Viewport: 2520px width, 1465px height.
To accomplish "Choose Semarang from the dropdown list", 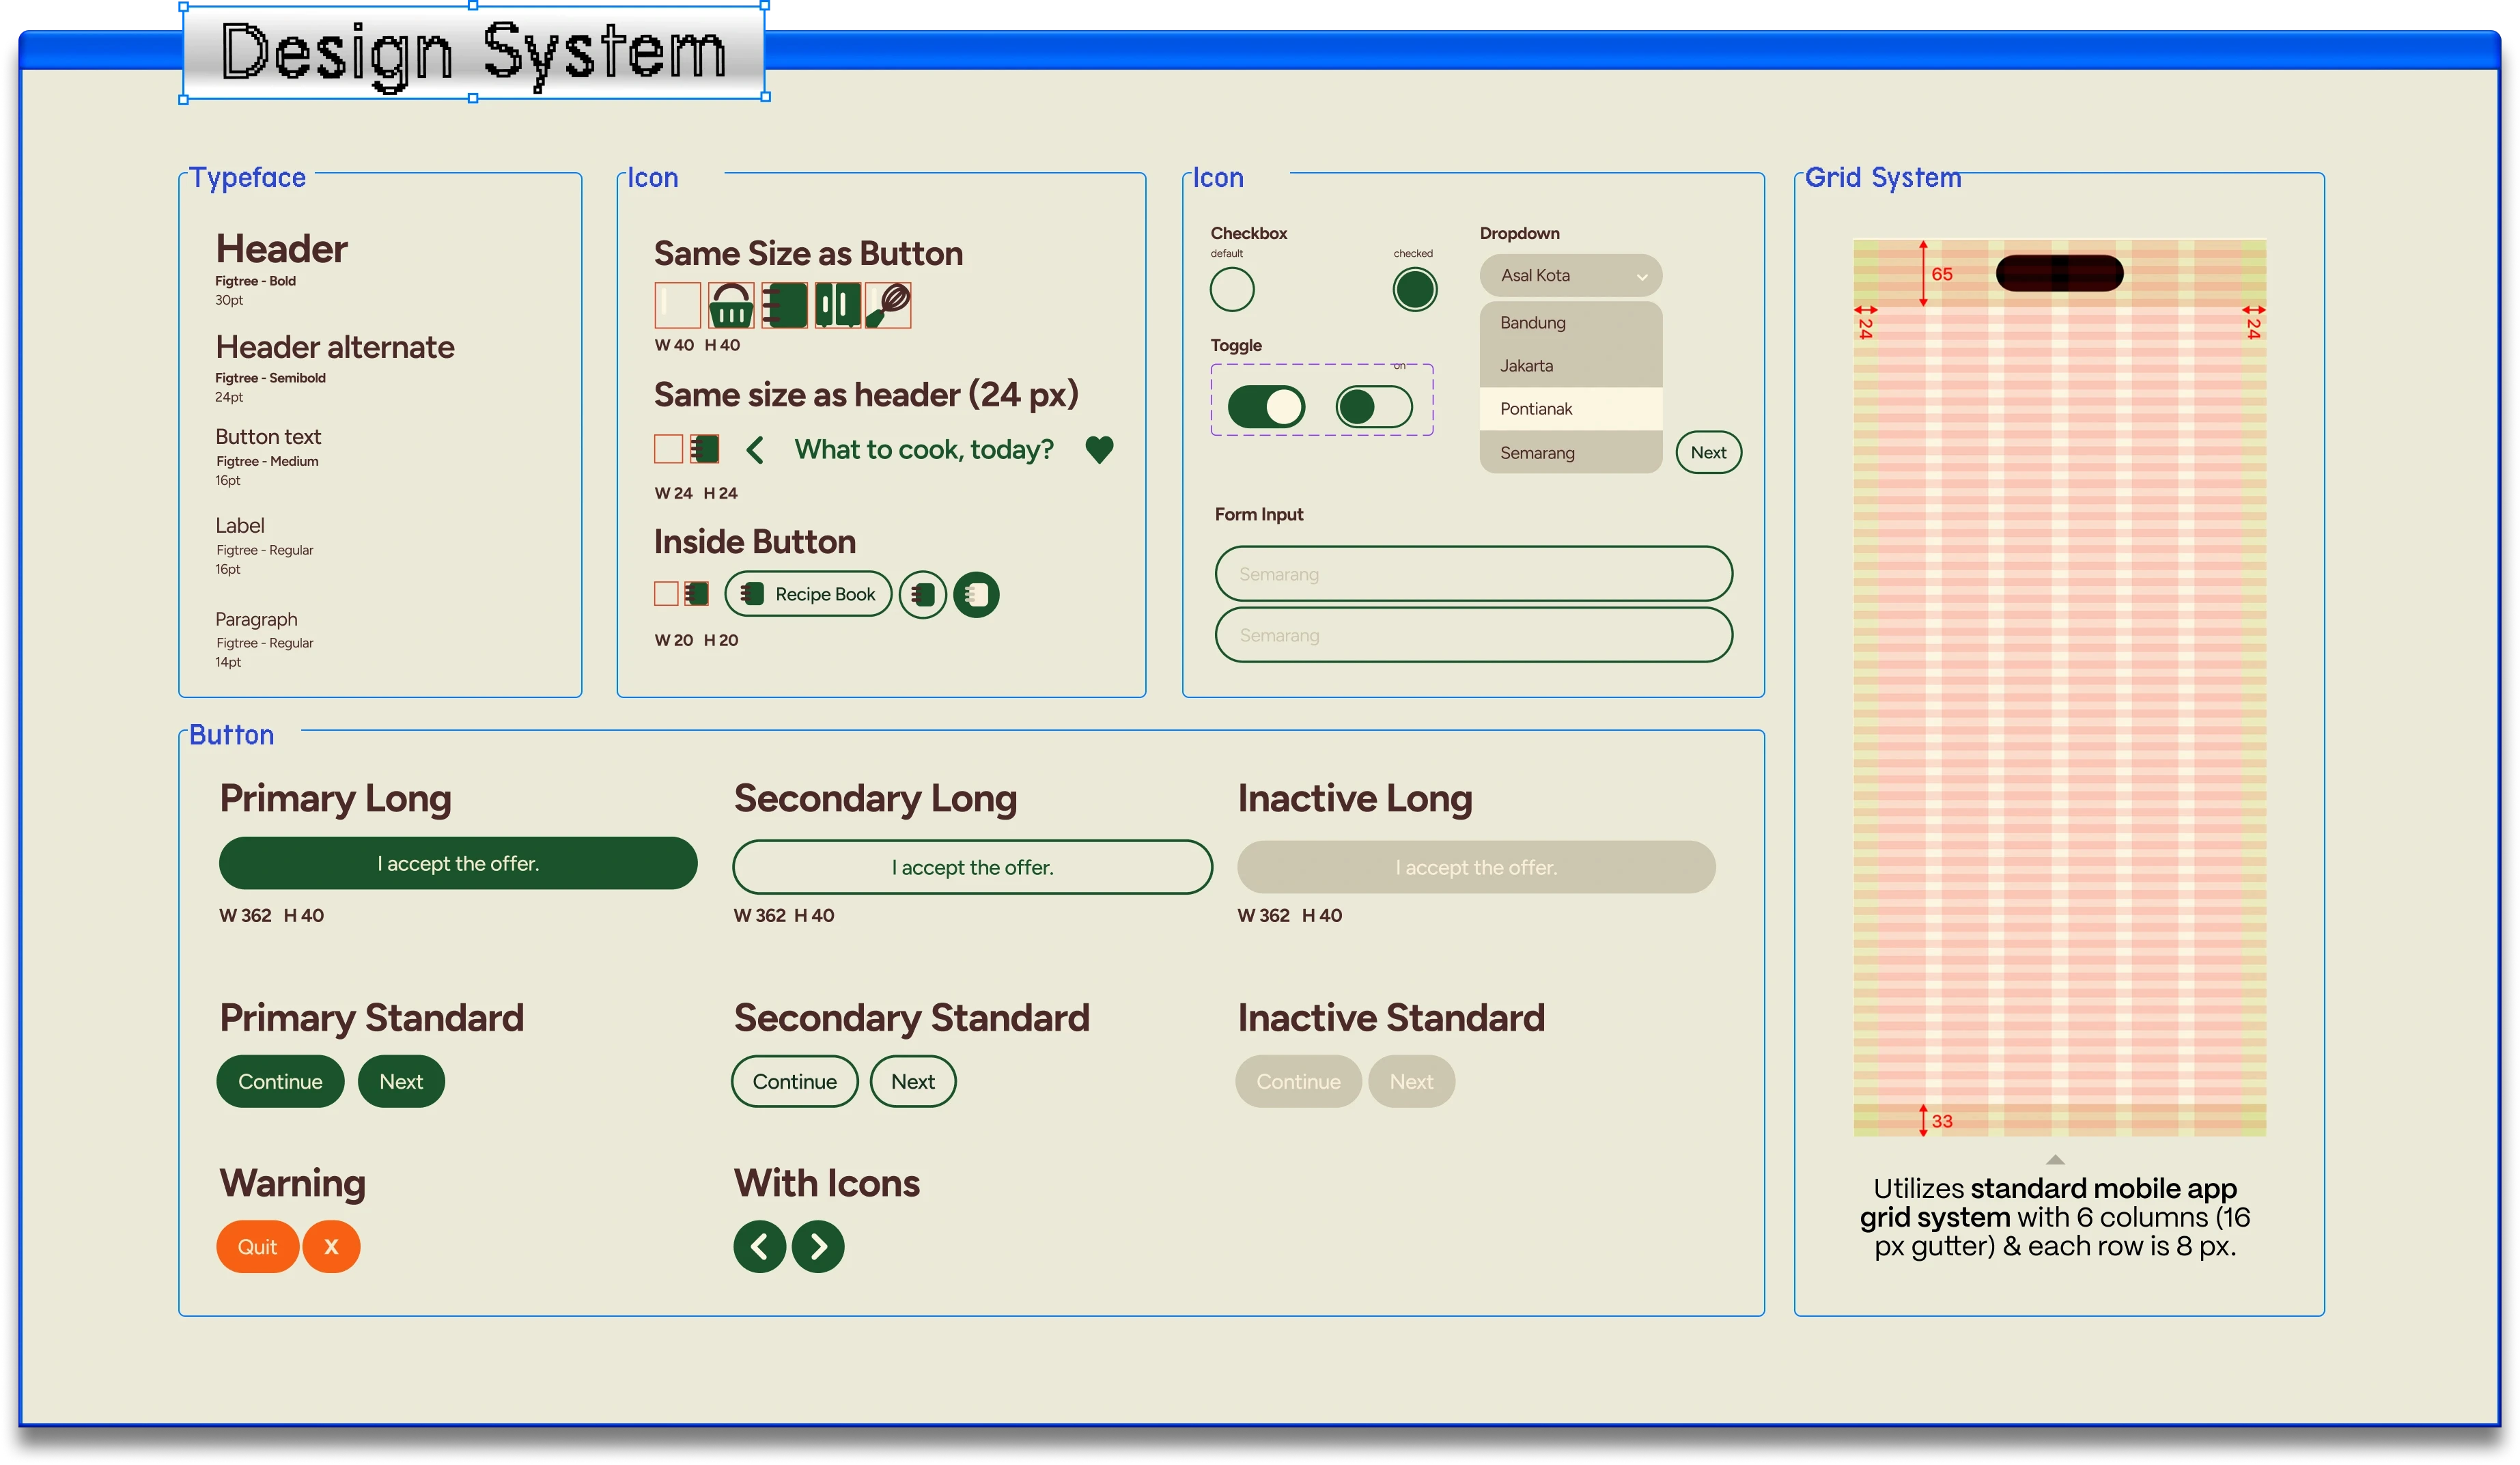I will click(x=1571, y=452).
